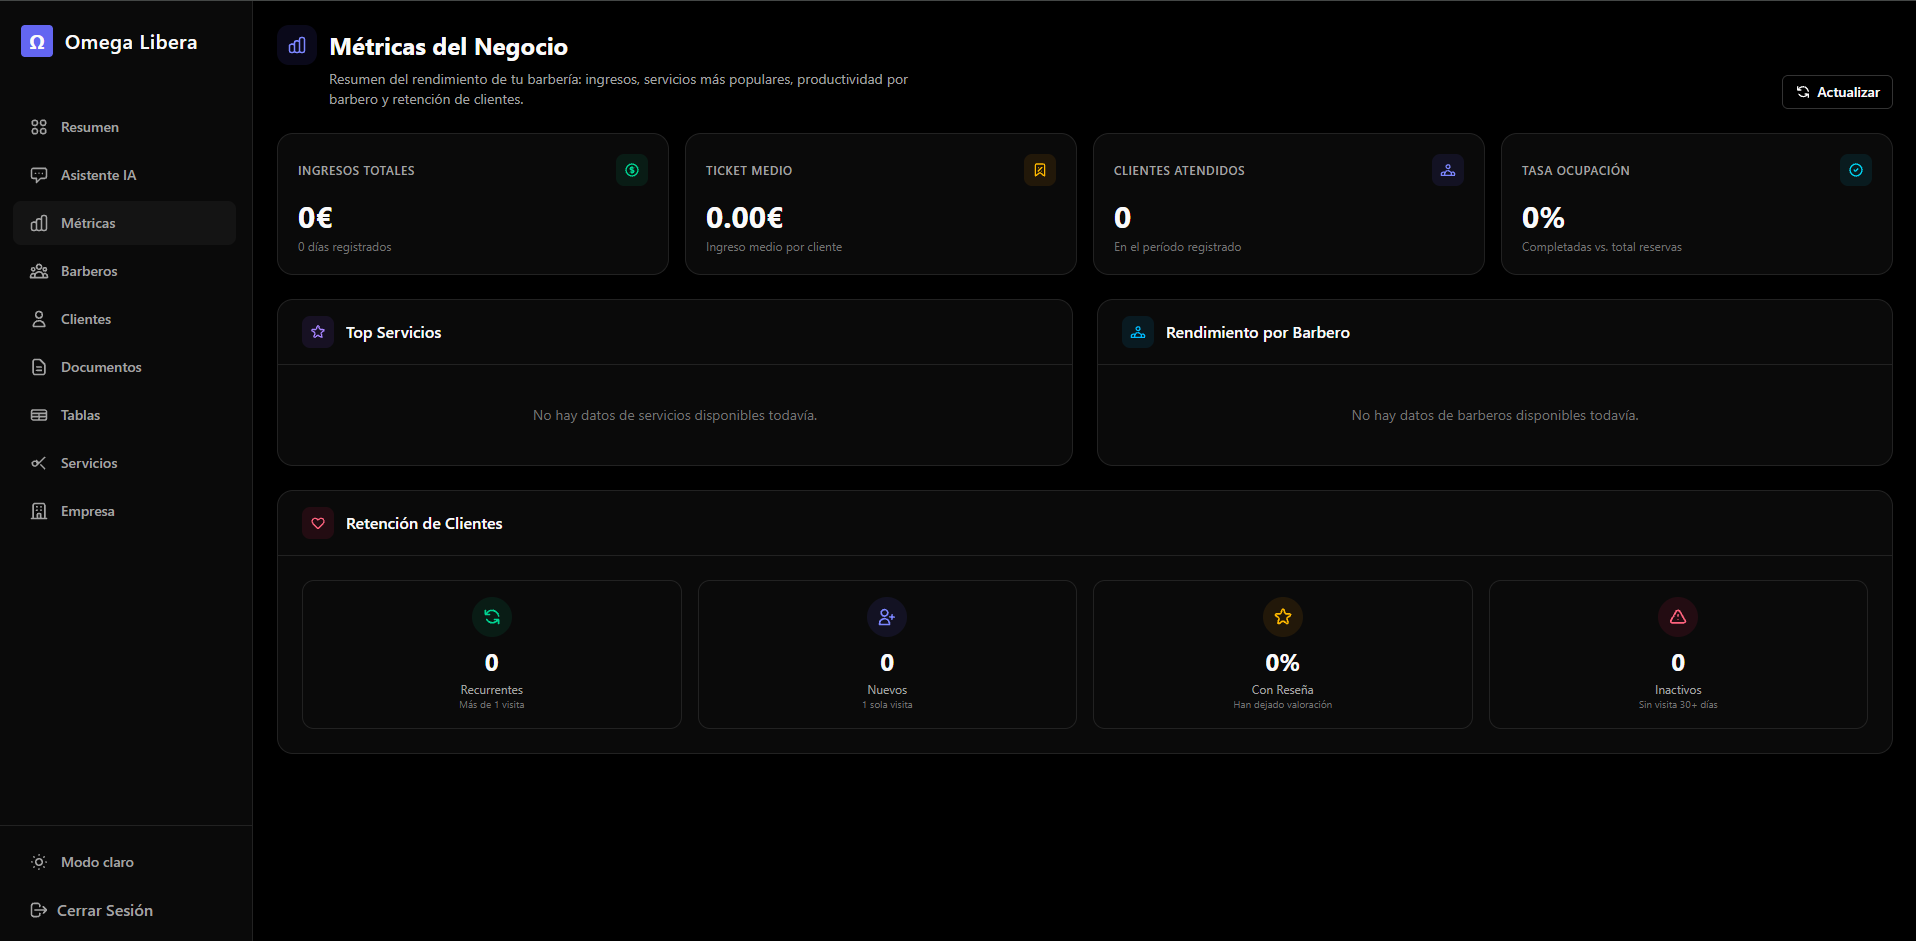Image resolution: width=1916 pixels, height=941 pixels.
Task: Switch to light mode with Modo claro
Action: pyautogui.click(x=126, y=862)
